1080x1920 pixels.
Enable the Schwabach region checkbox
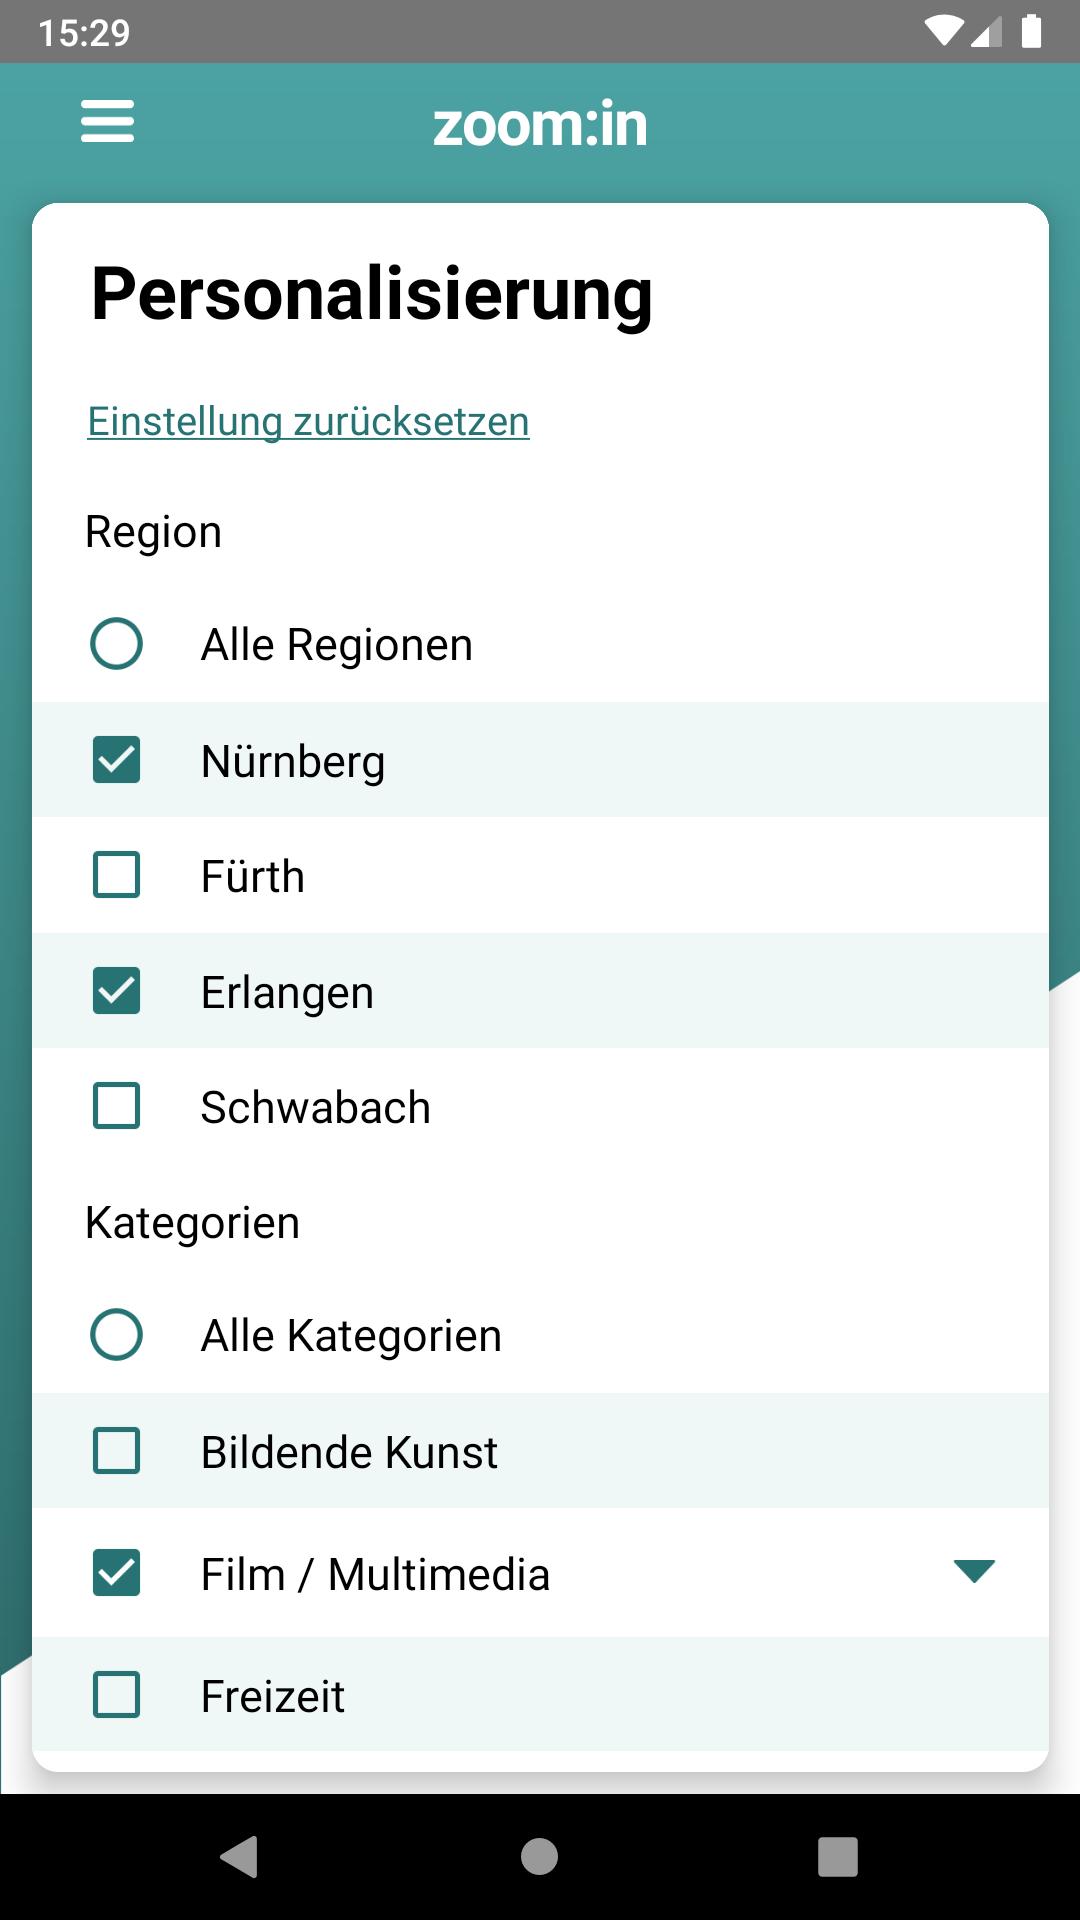click(116, 1106)
